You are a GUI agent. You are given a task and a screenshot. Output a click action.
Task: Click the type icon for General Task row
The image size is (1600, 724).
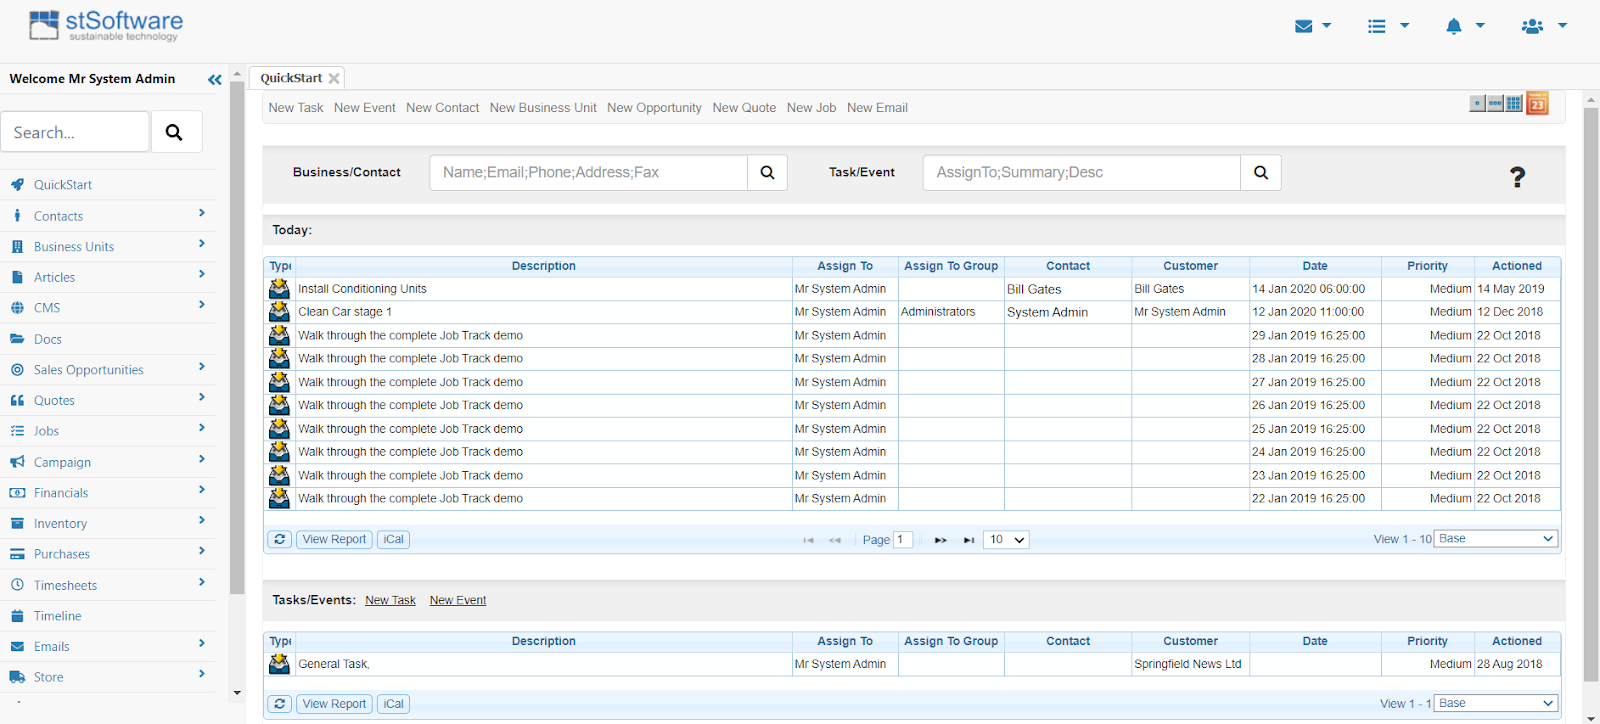point(279,664)
